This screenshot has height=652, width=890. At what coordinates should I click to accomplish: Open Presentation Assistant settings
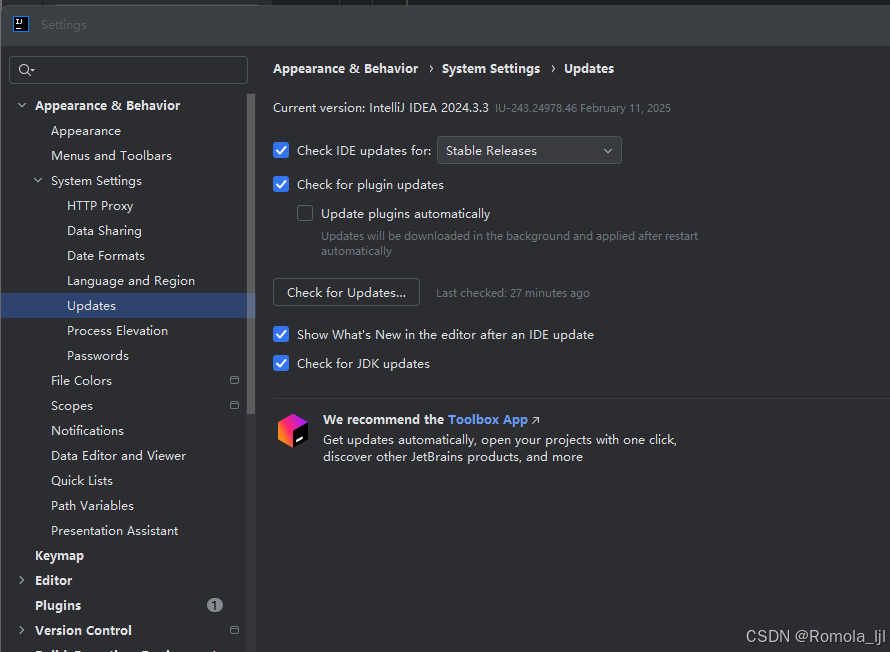(x=115, y=530)
